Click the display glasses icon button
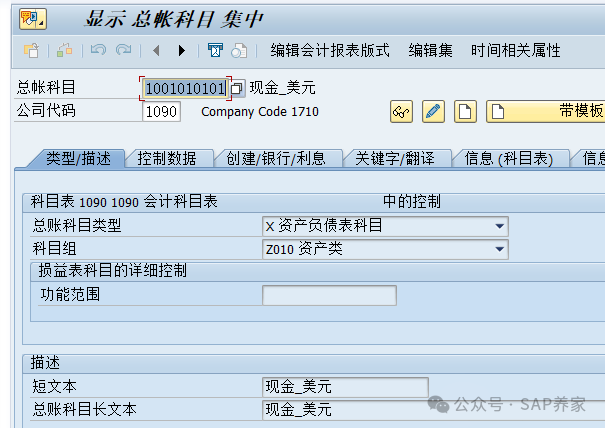The height and width of the screenshot is (428, 605). coord(401,112)
